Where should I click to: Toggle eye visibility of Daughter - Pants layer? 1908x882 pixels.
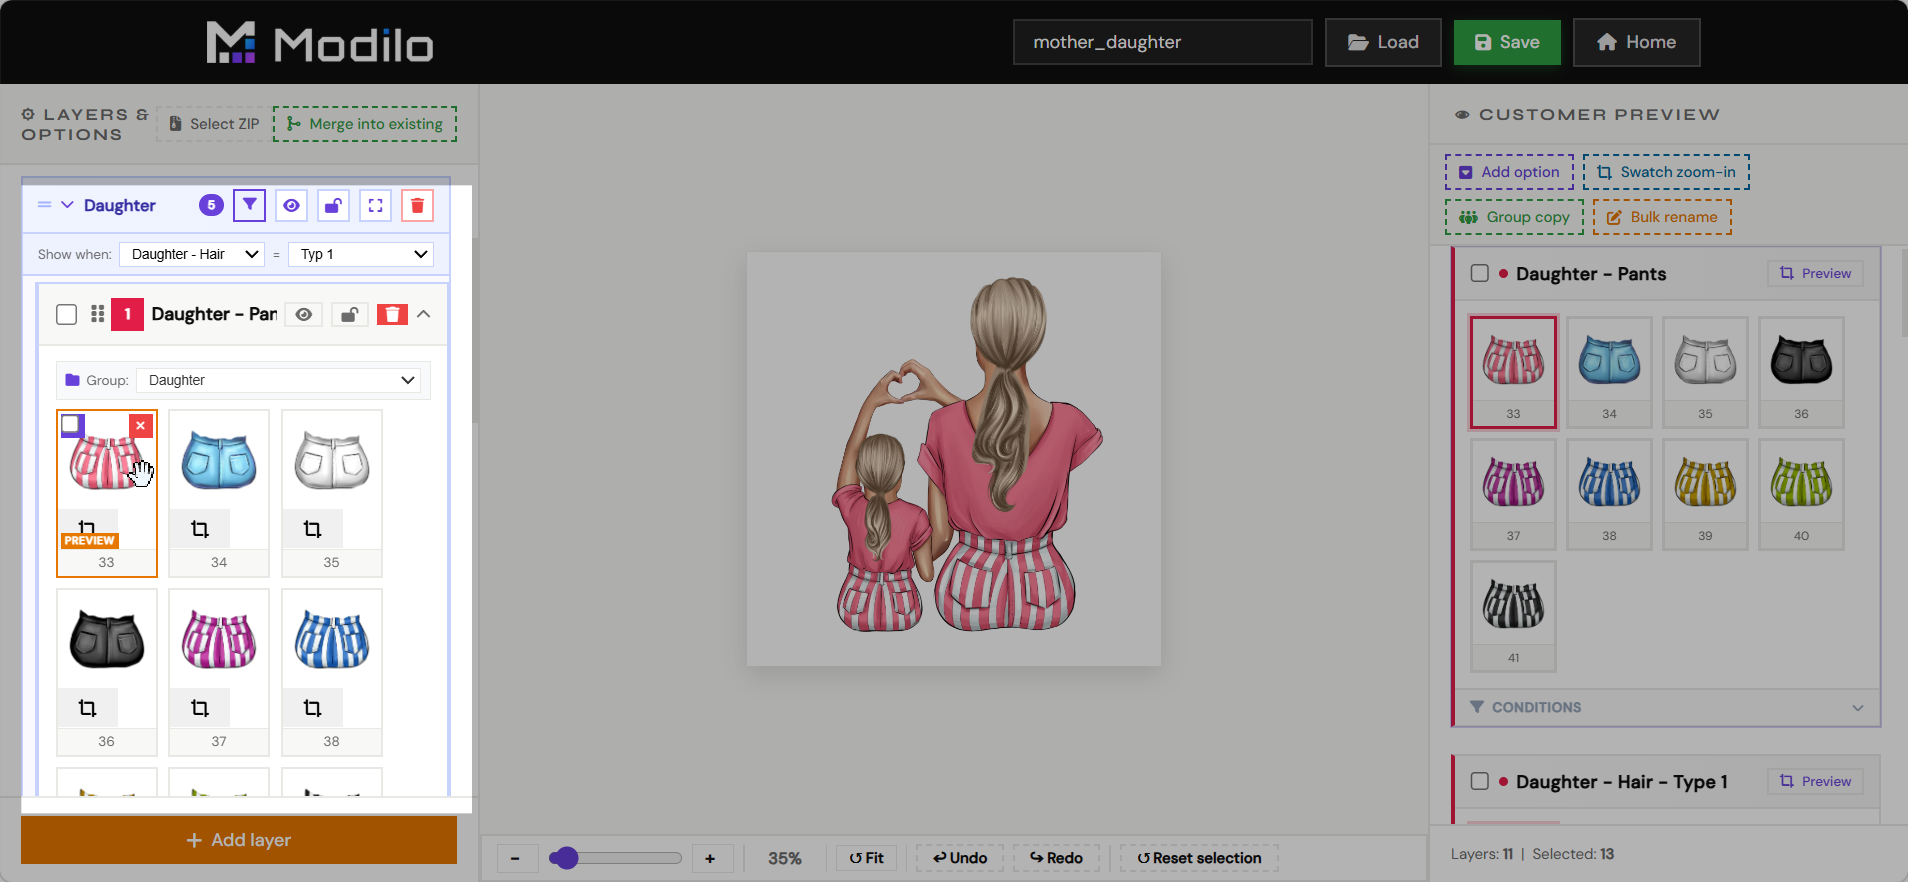[x=304, y=314]
